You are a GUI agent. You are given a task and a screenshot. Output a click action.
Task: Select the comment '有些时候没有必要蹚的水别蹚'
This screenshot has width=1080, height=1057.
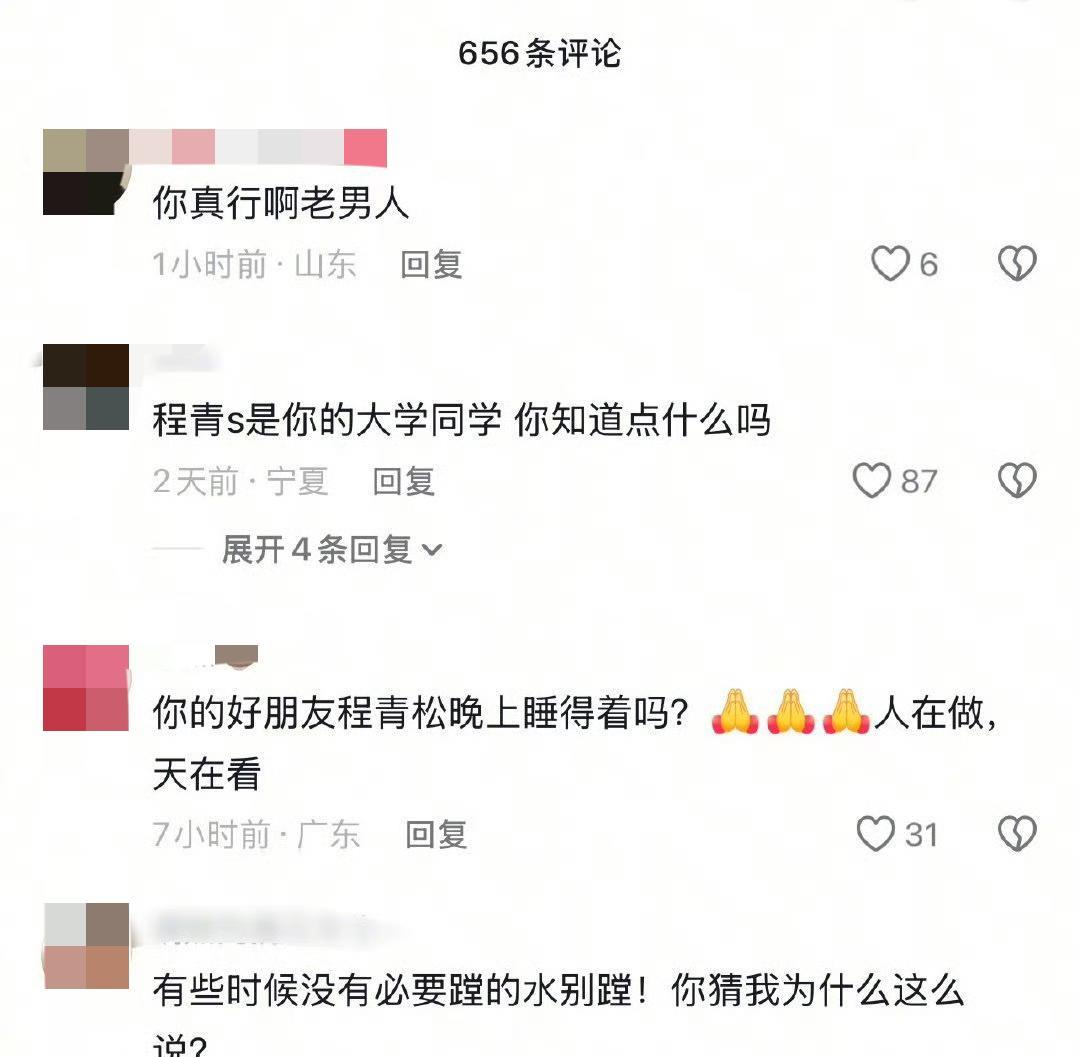coord(399,991)
